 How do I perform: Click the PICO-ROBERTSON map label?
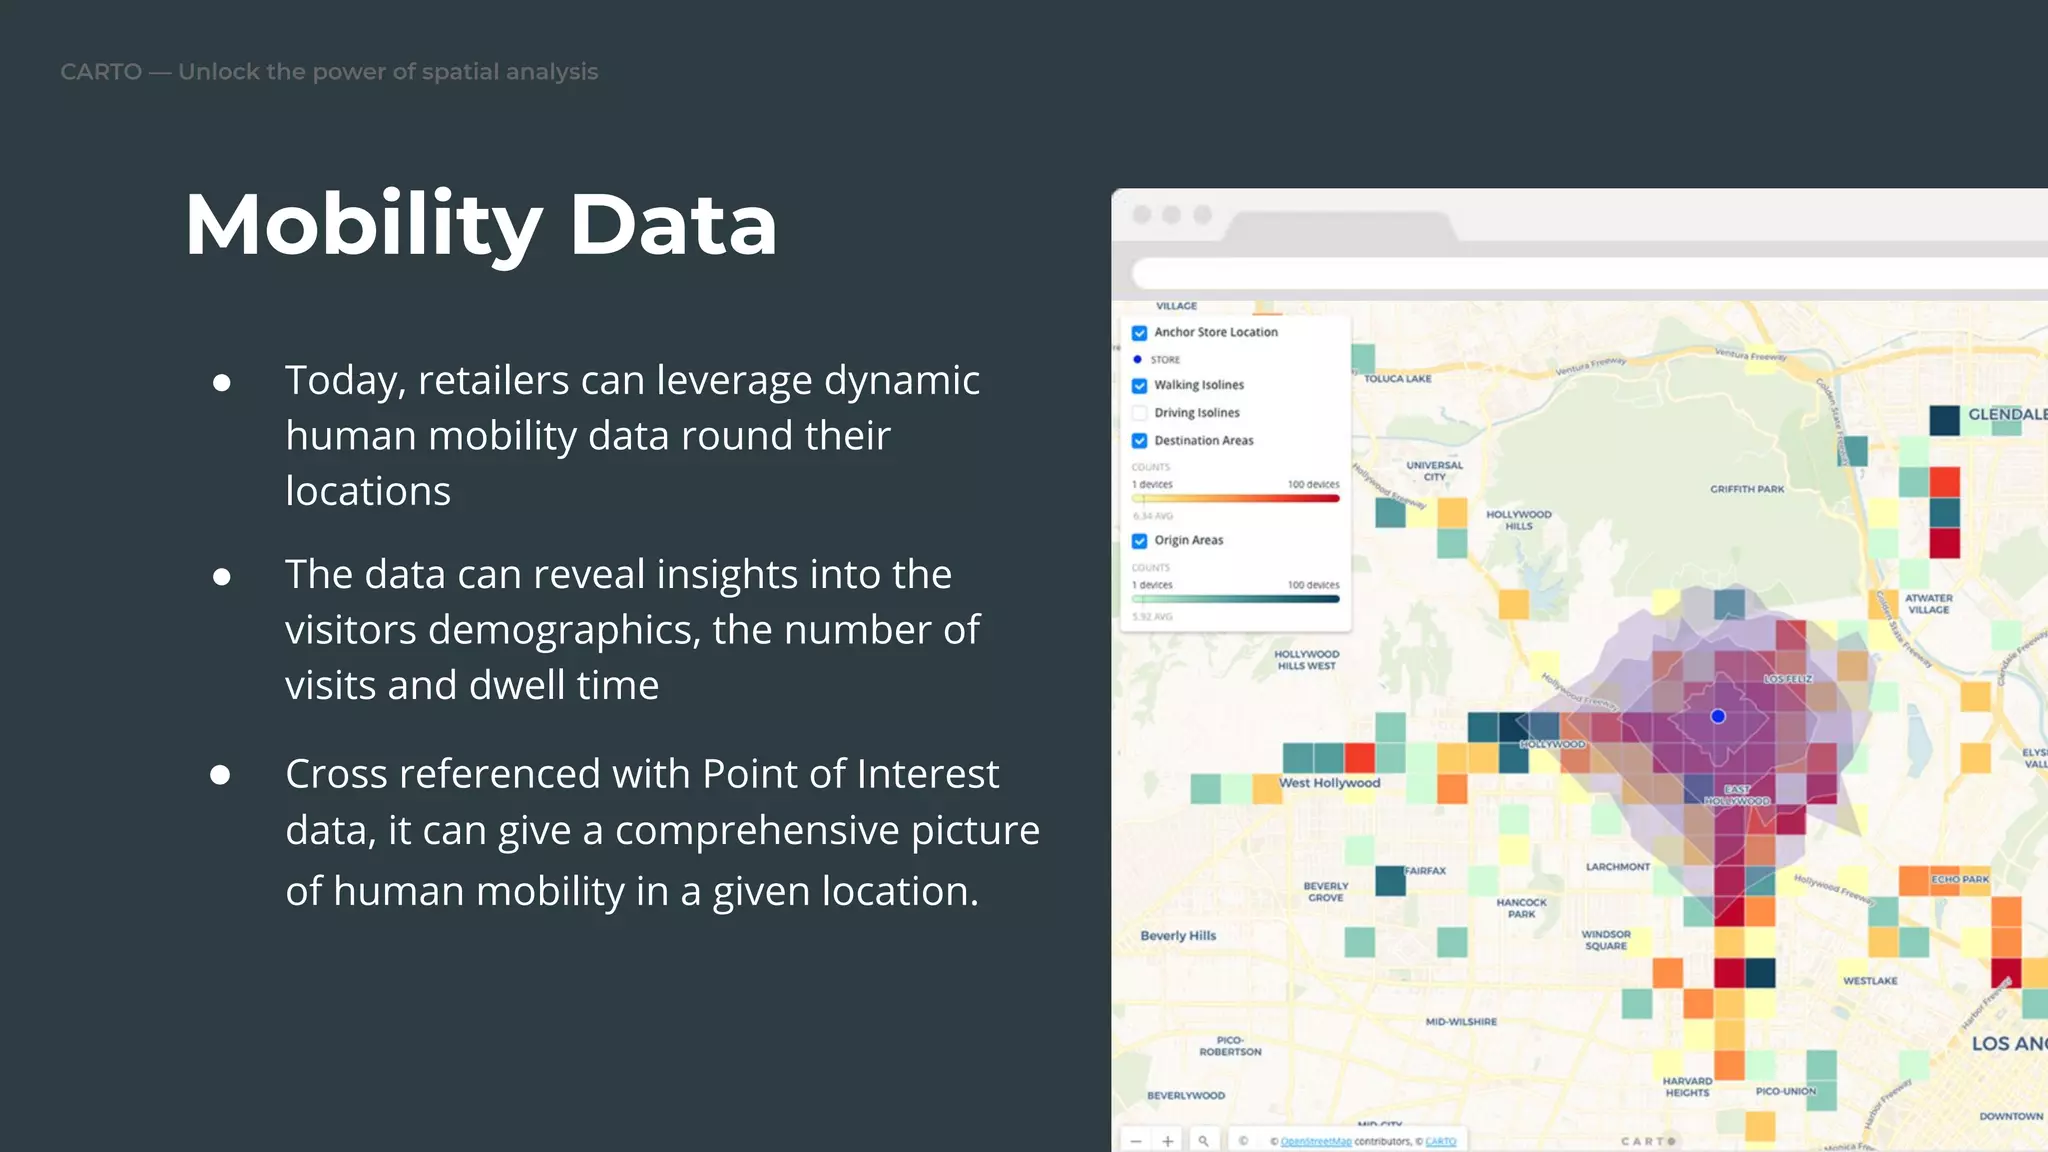coord(1230,1046)
